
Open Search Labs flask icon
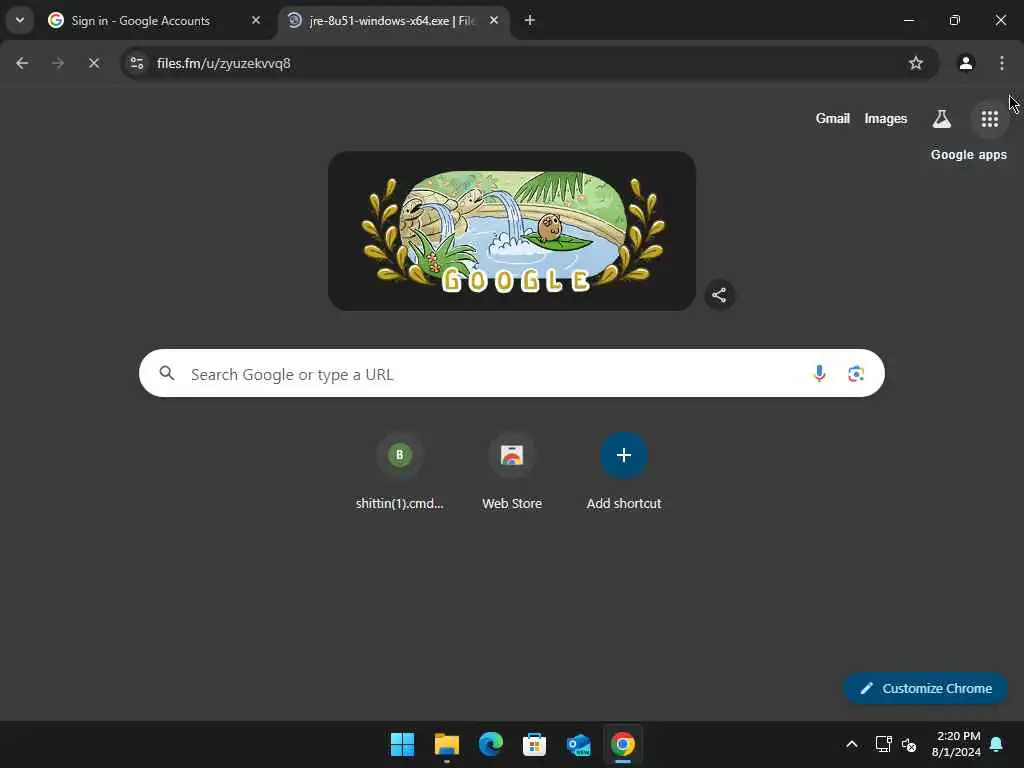(x=942, y=119)
